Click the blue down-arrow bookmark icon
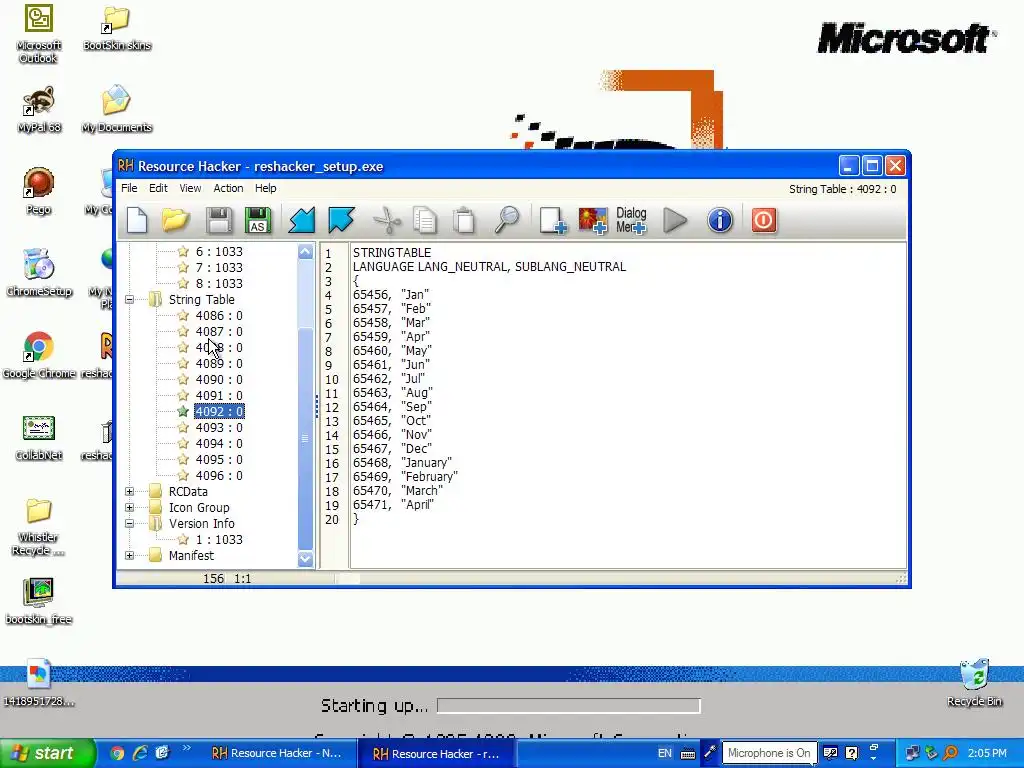The width and height of the screenshot is (1024, 768). 342,220
